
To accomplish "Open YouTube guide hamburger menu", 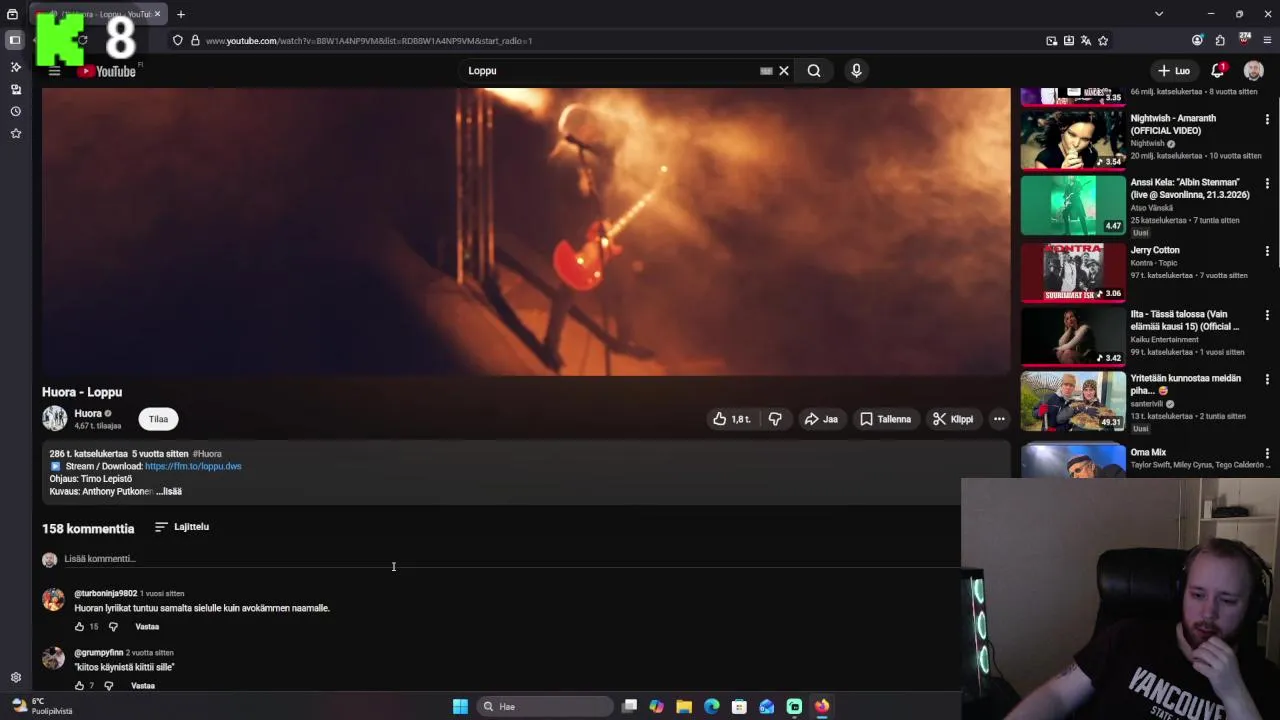I will point(55,71).
